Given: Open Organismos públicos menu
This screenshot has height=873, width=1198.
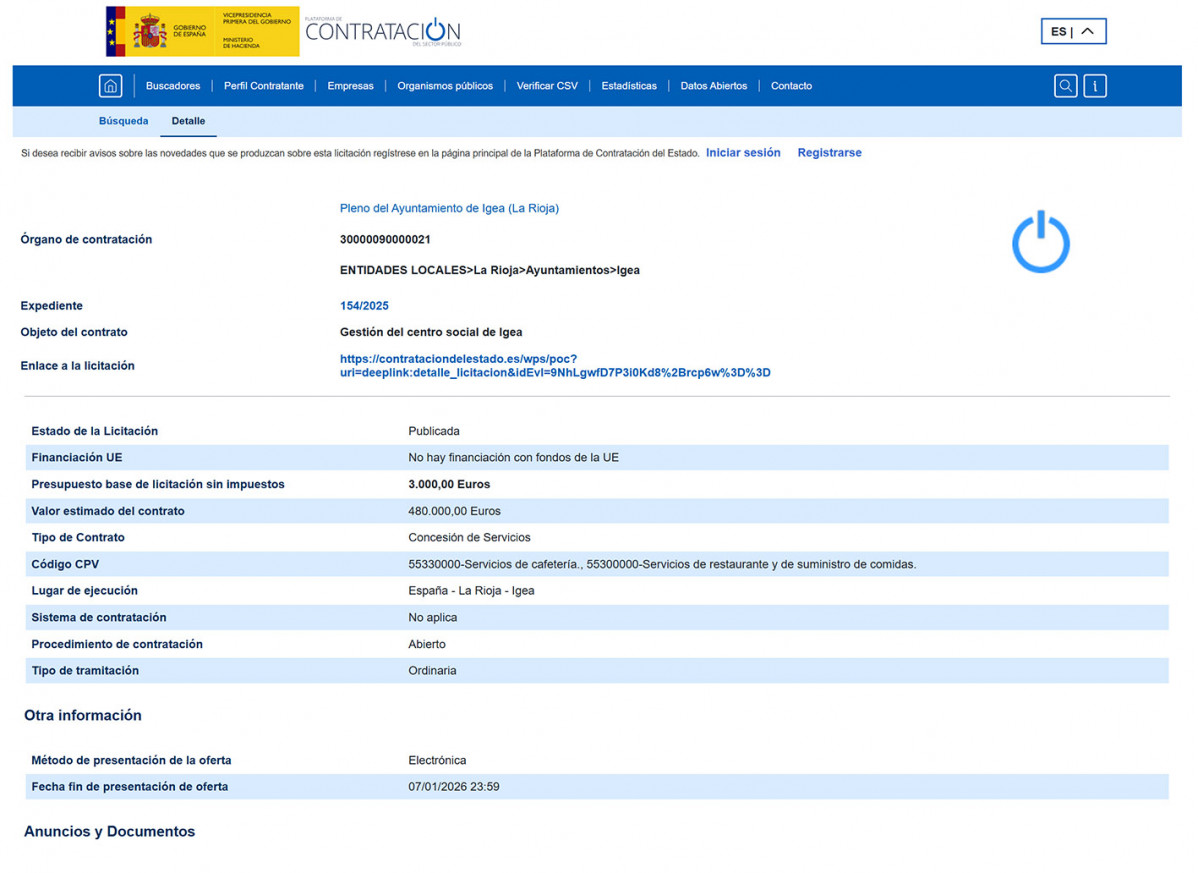Looking at the screenshot, I should tap(445, 86).
